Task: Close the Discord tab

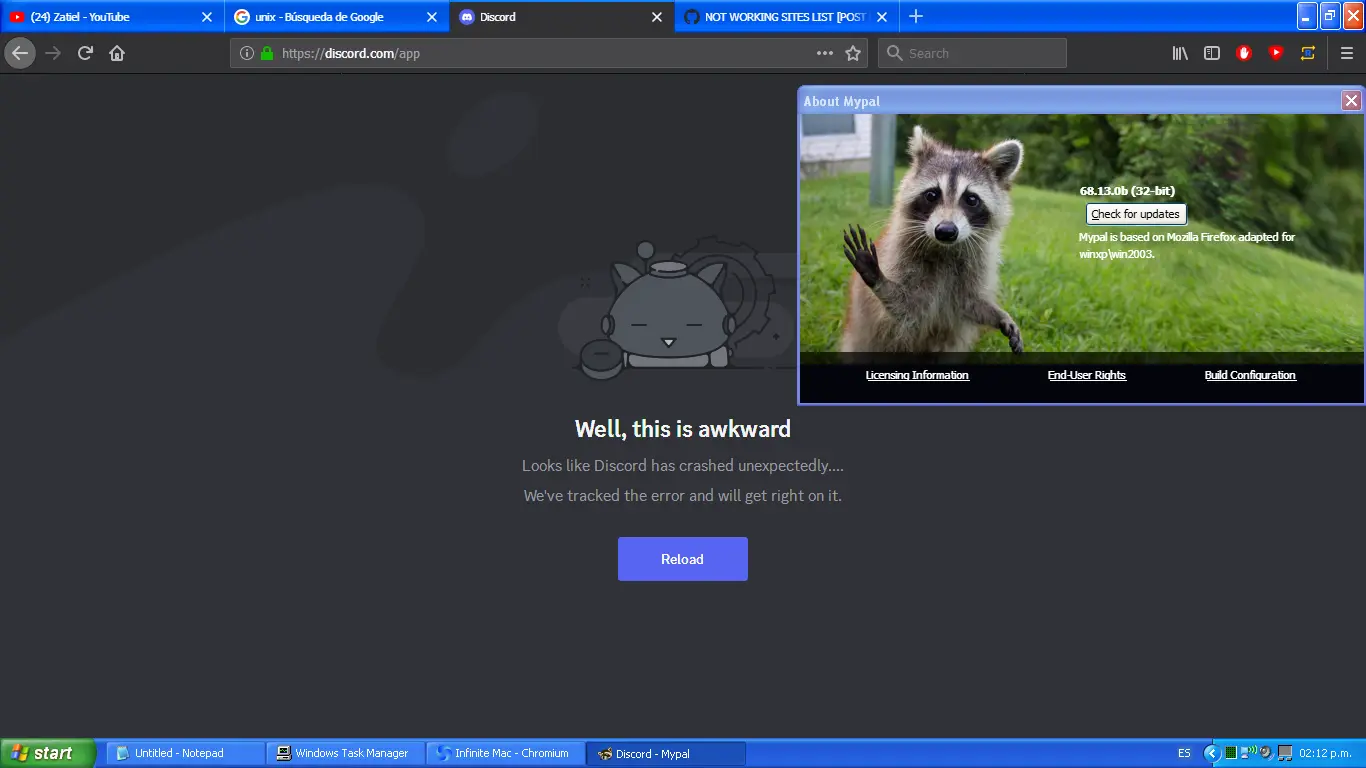Action: (x=657, y=17)
